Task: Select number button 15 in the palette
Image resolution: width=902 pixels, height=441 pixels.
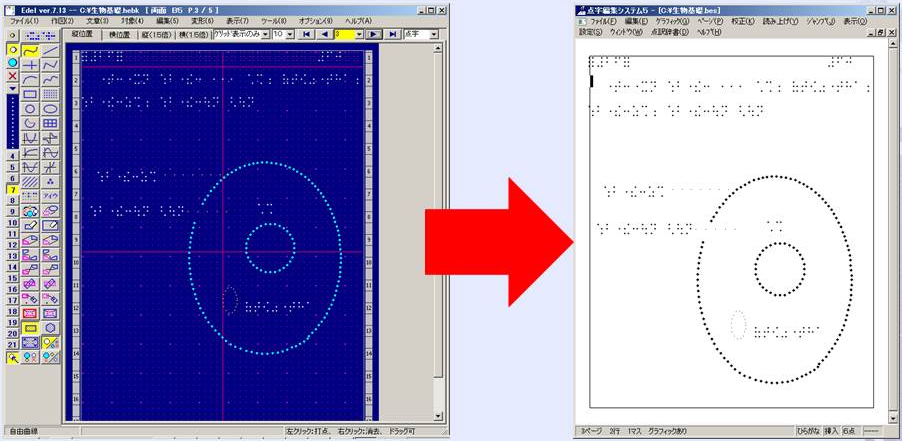Action: click(13, 278)
